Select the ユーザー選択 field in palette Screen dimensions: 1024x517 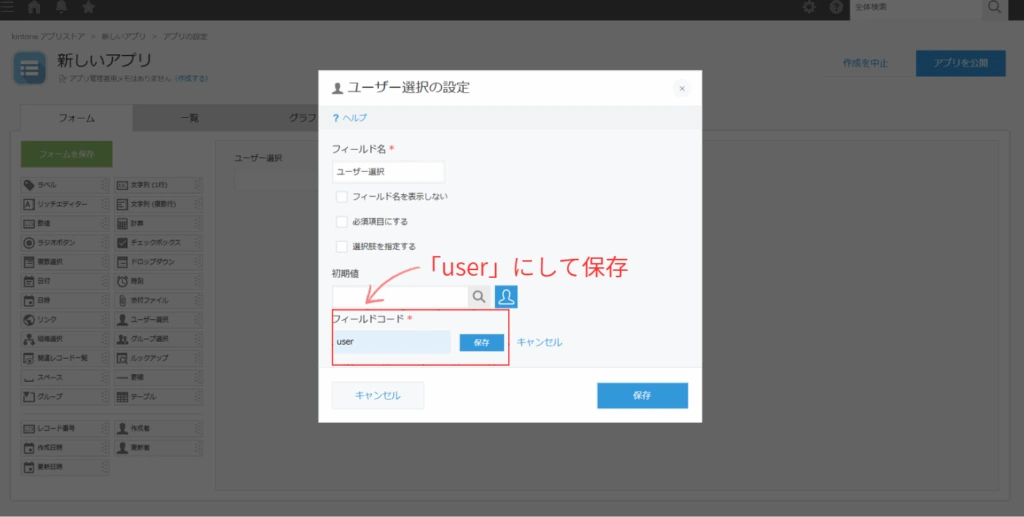[x=158, y=320]
